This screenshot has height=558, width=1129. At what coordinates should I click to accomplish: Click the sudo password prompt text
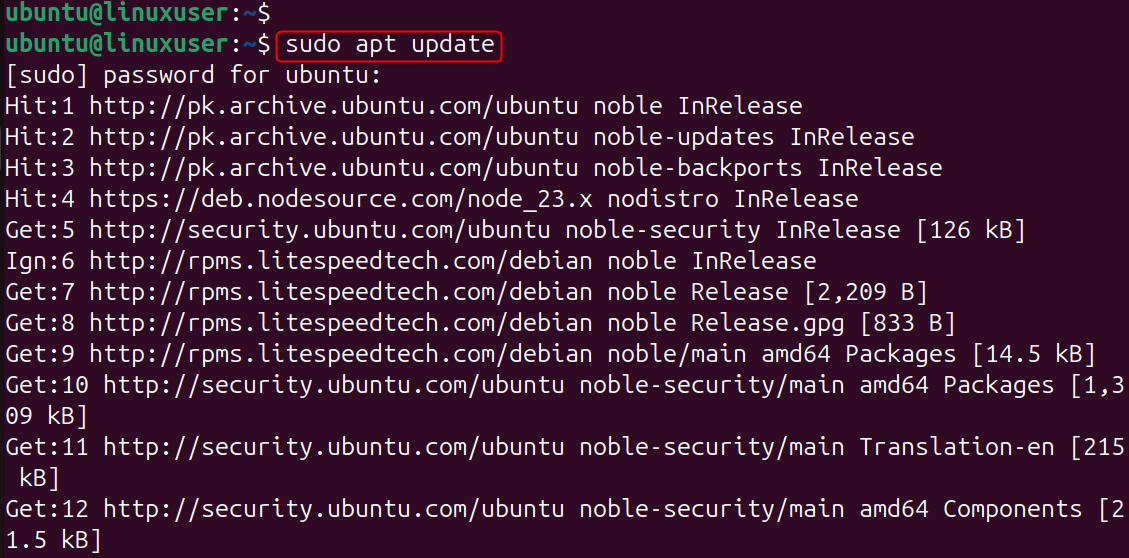coord(193,75)
